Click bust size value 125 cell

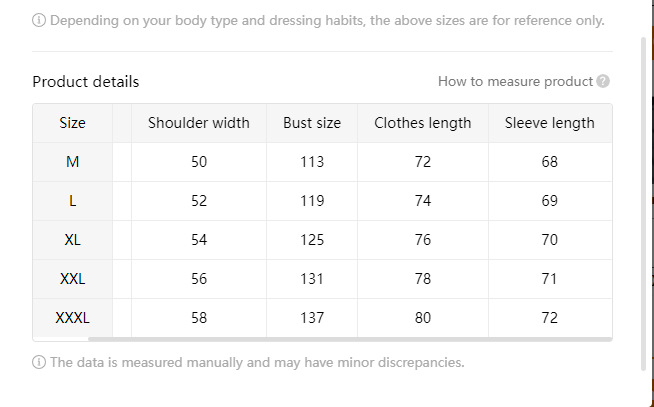(312, 240)
